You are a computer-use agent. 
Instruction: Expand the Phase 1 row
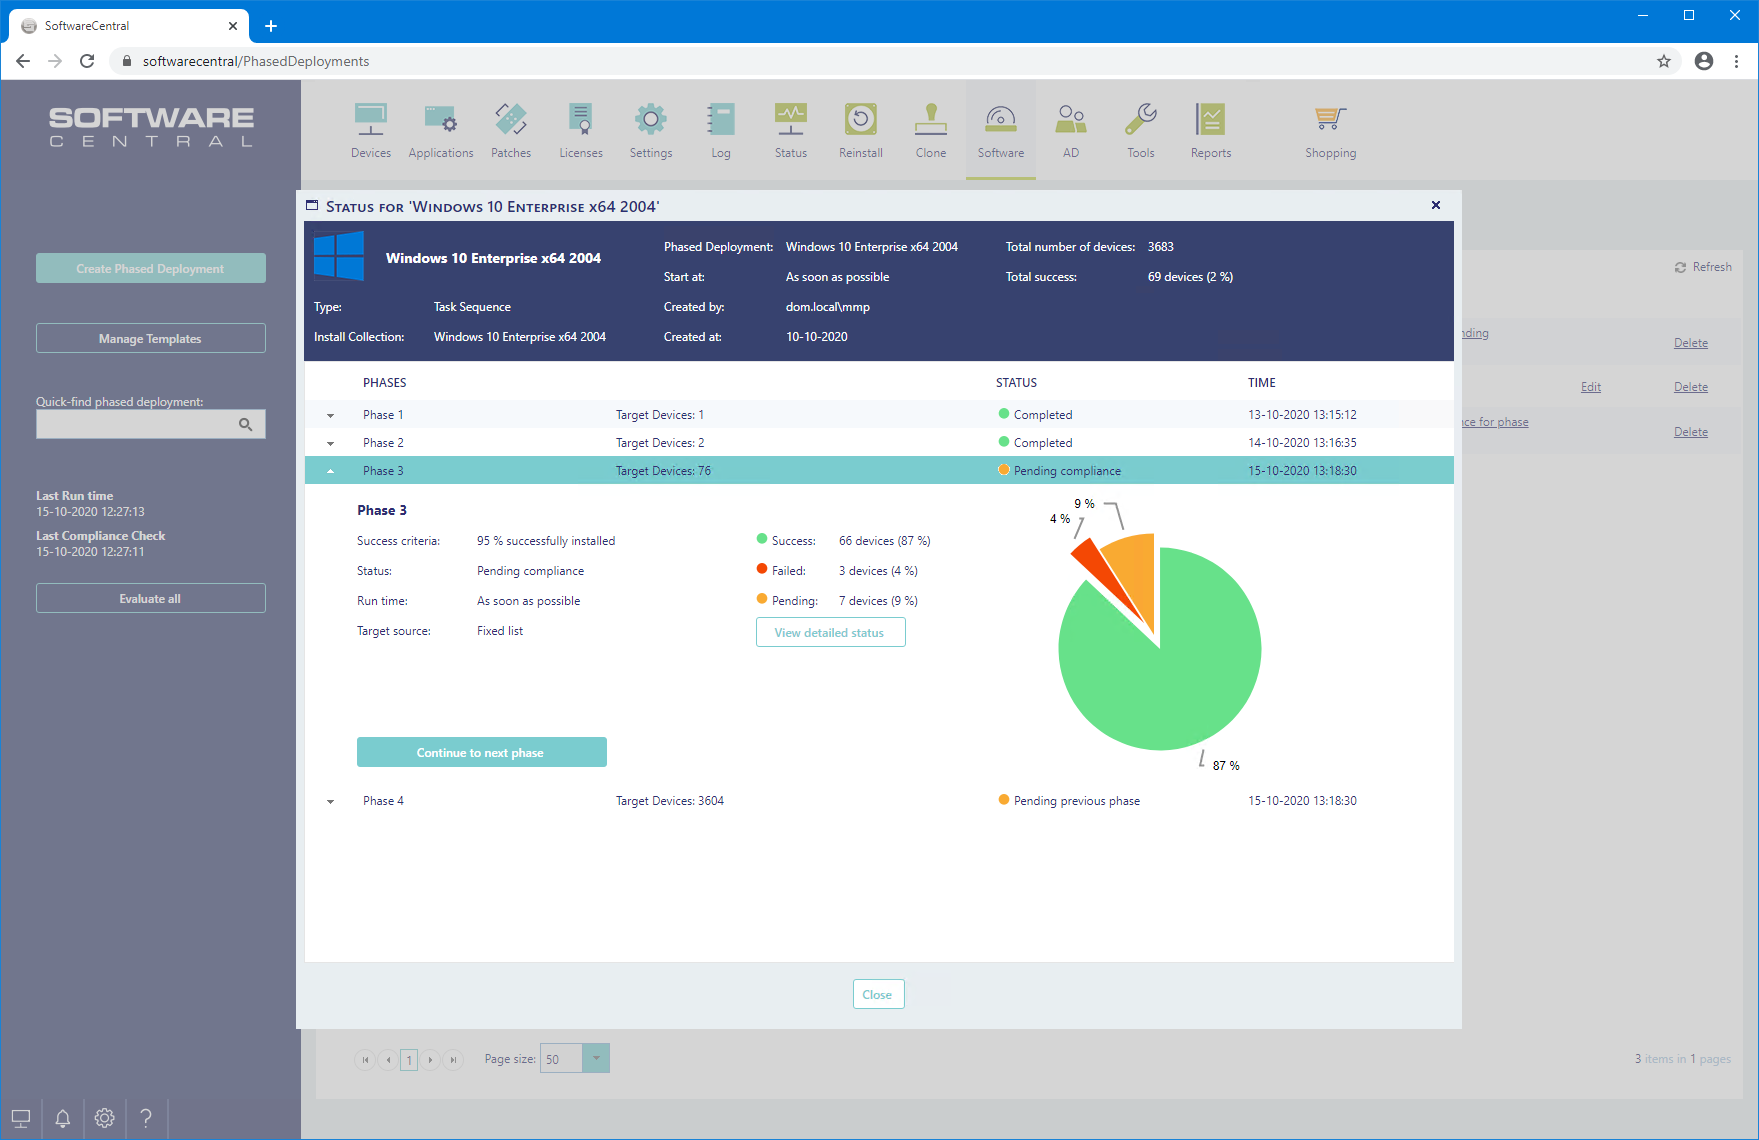pyautogui.click(x=330, y=415)
